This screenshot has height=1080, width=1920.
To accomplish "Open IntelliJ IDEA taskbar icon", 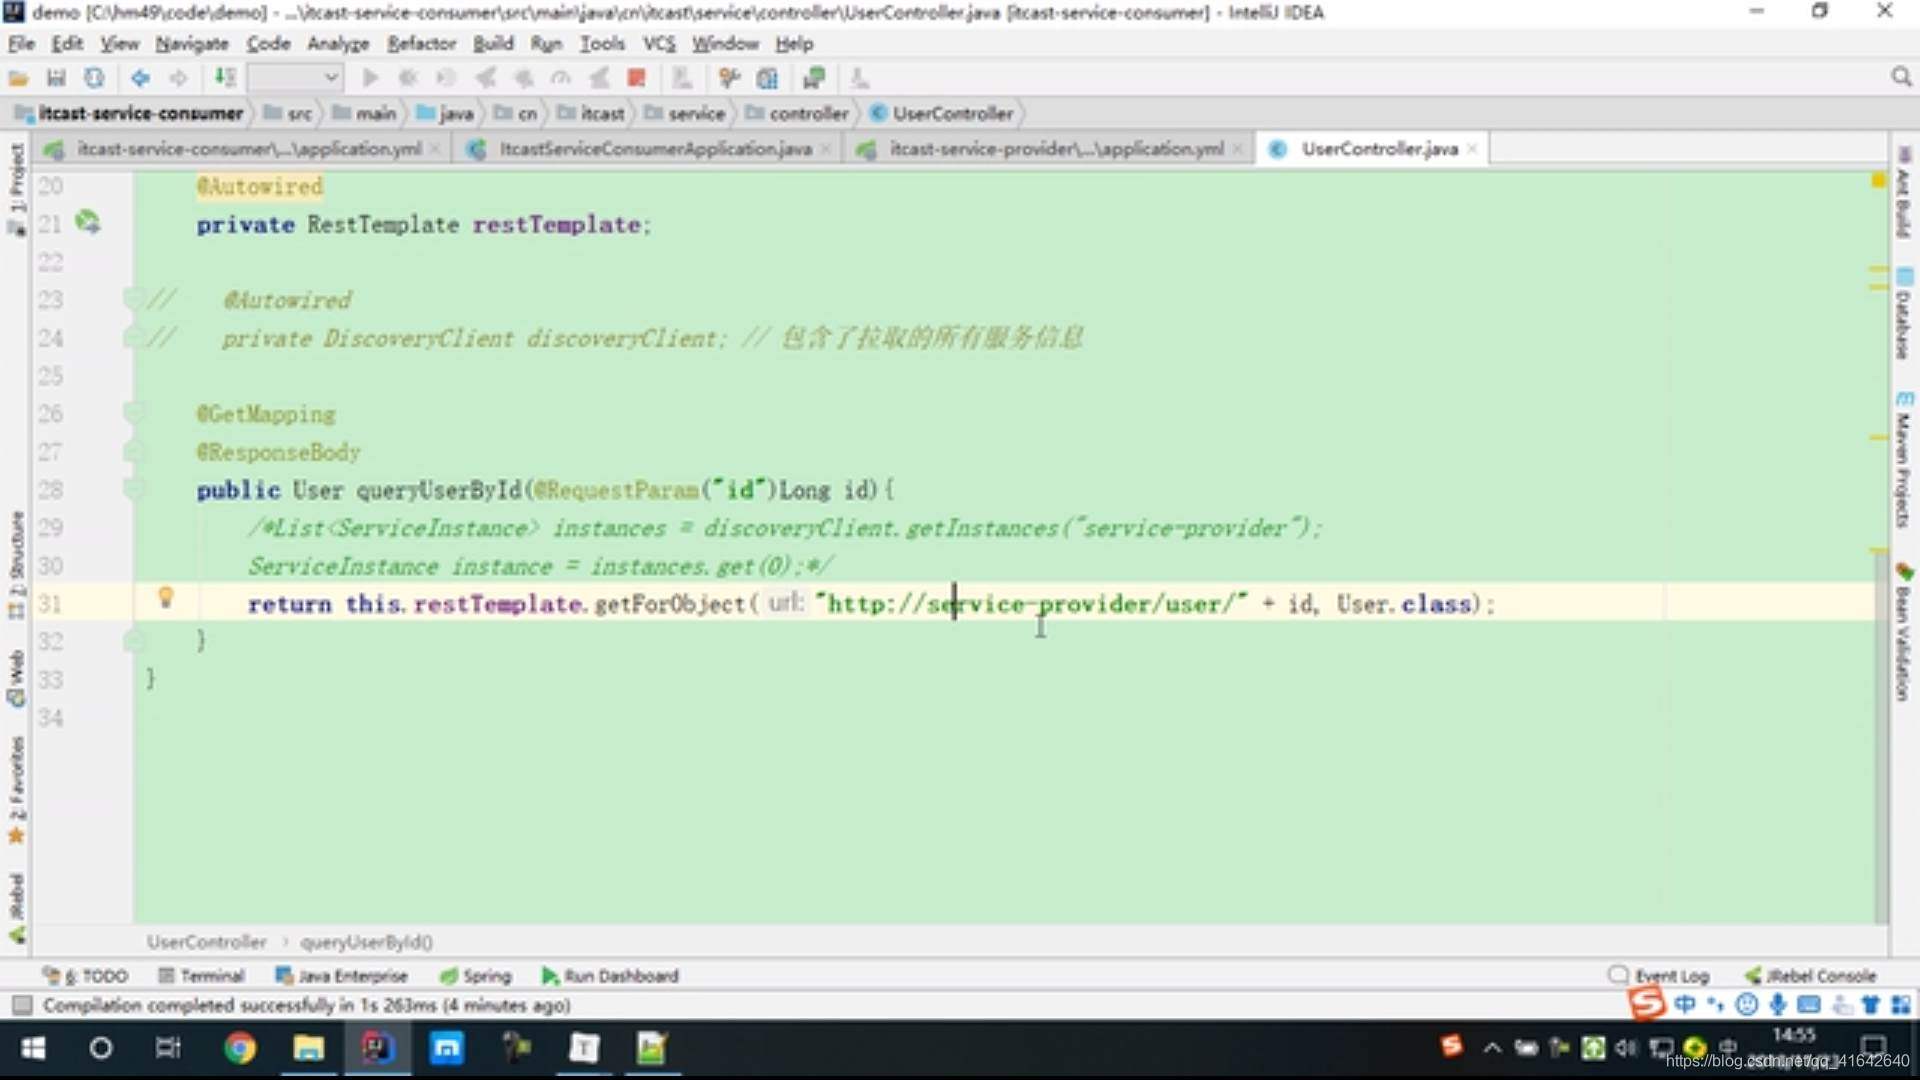I will coord(377,1048).
